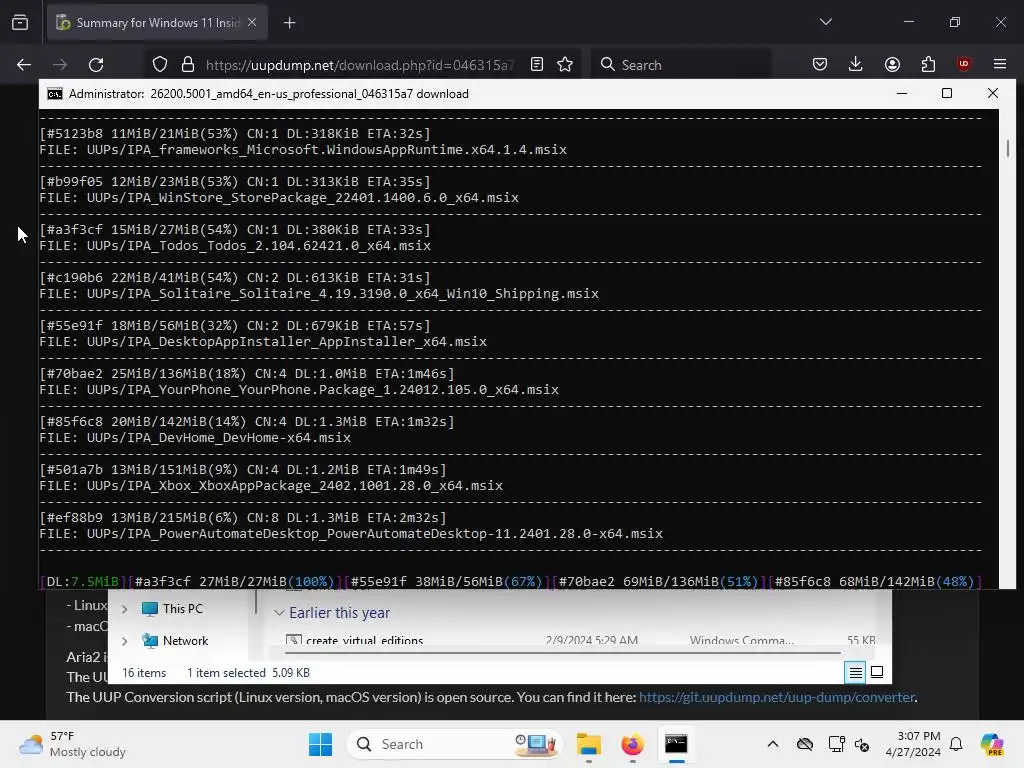Image resolution: width=1024 pixels, height=768 pixels.
Task: Click the DL:7.5MiB progress summary
Action: click(x=83, y=582)
